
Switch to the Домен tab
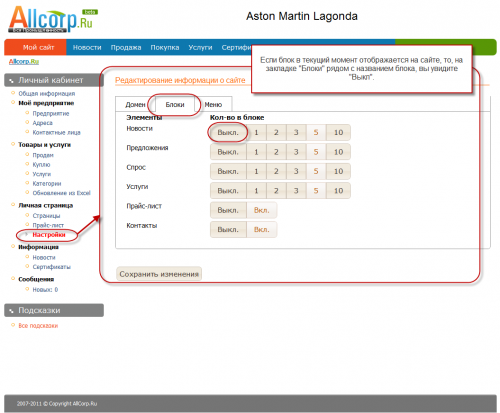[135, 104]
